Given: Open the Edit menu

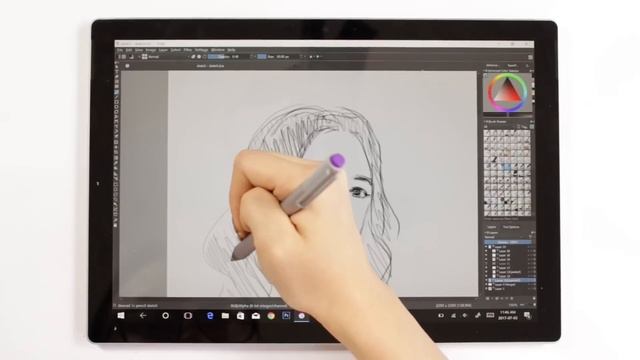Looking at the screenshot, I should tap(129, 50).
